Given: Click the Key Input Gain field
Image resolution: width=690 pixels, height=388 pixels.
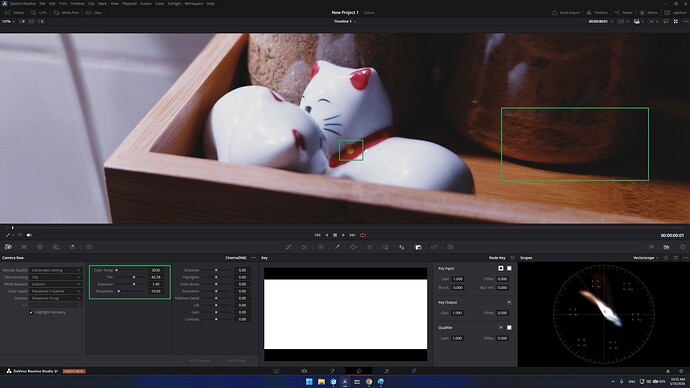Looking at the screenshot, I should click(x=458, y=279).
